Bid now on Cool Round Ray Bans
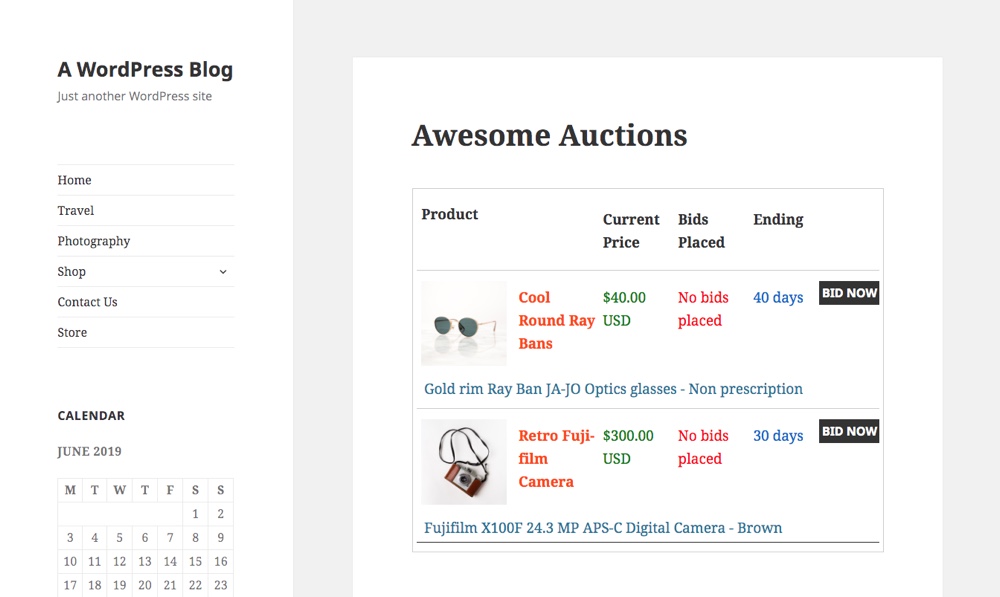Image resolution: width=1000 pixels, height=597 pixels. [x=849, y=293]
